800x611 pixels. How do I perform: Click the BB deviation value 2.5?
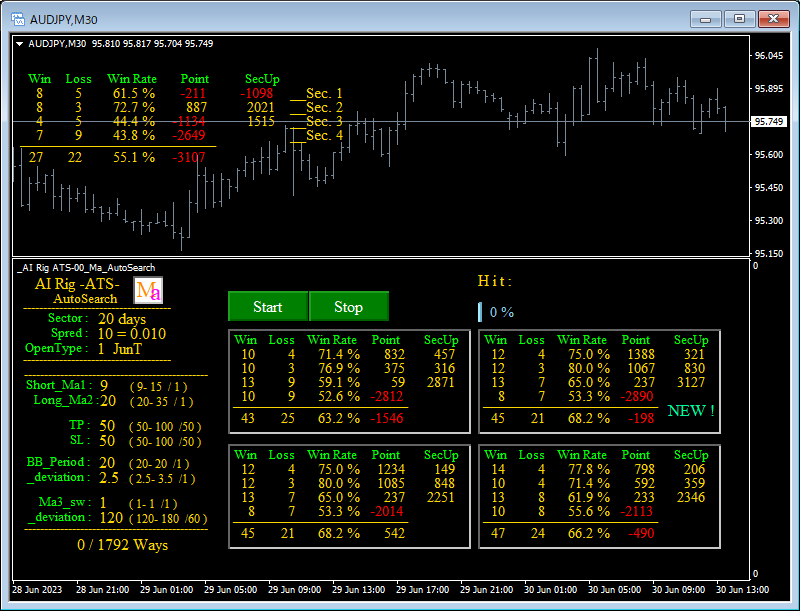(x=109, y=478)
